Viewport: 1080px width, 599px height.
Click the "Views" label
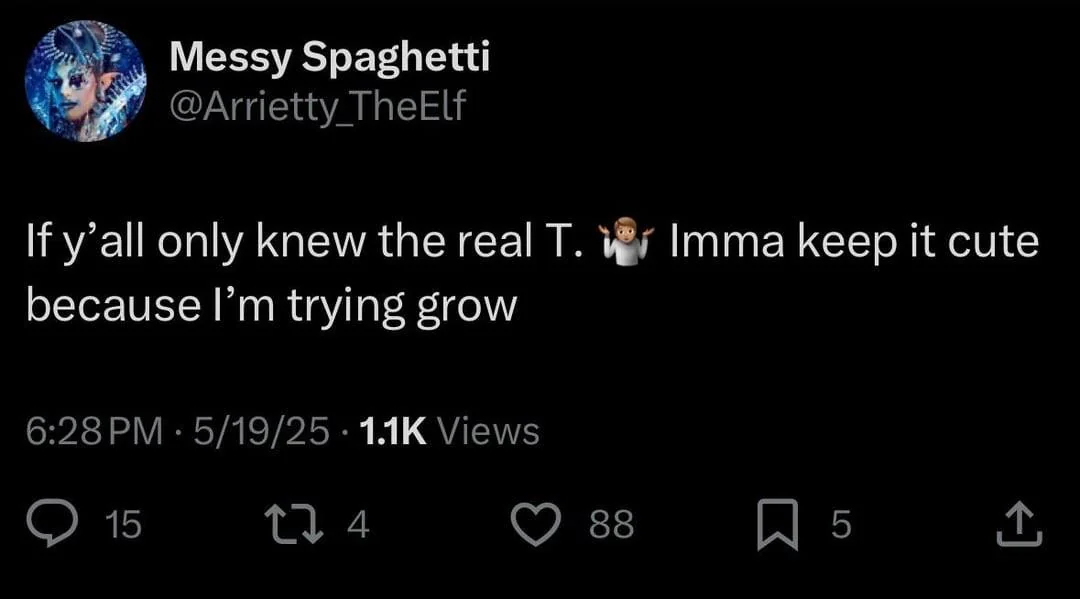[x=489, y=432]
